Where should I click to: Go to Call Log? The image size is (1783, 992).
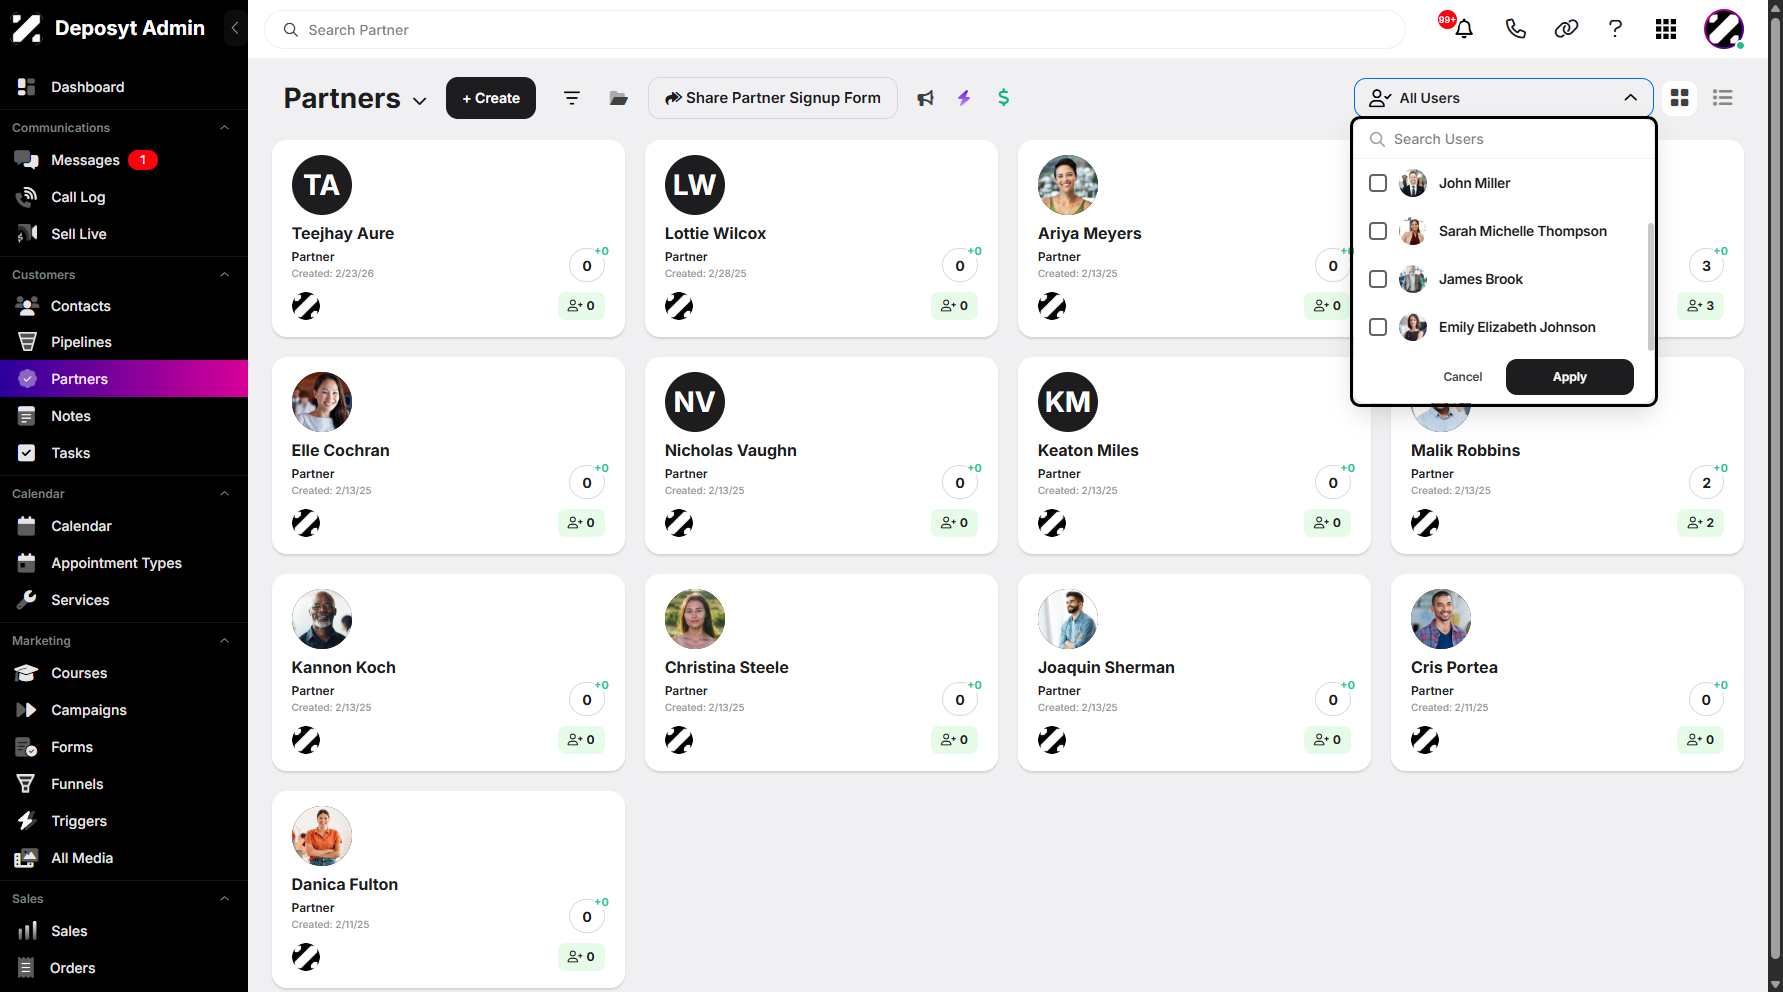(x=124, y=197)
